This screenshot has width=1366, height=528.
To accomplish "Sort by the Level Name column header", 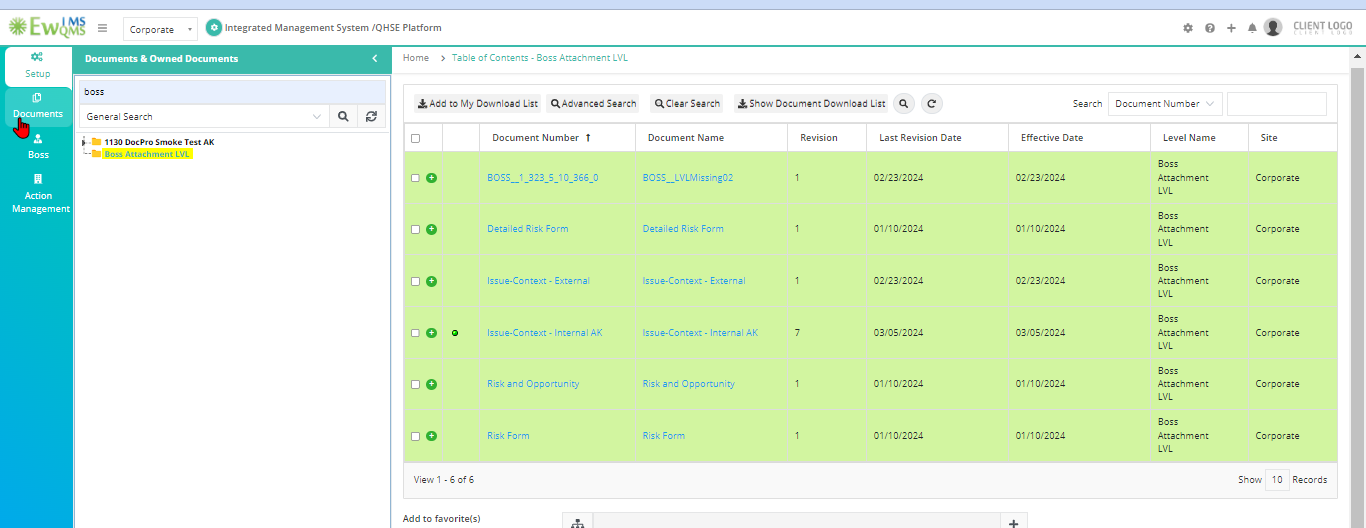I will pos(1189,138).
